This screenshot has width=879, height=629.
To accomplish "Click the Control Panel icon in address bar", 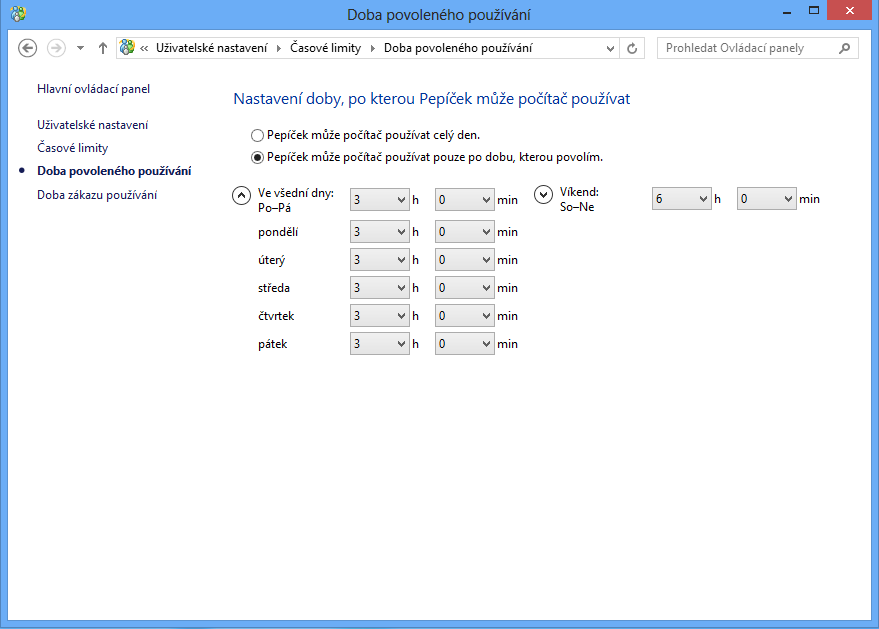I will 127,48.
